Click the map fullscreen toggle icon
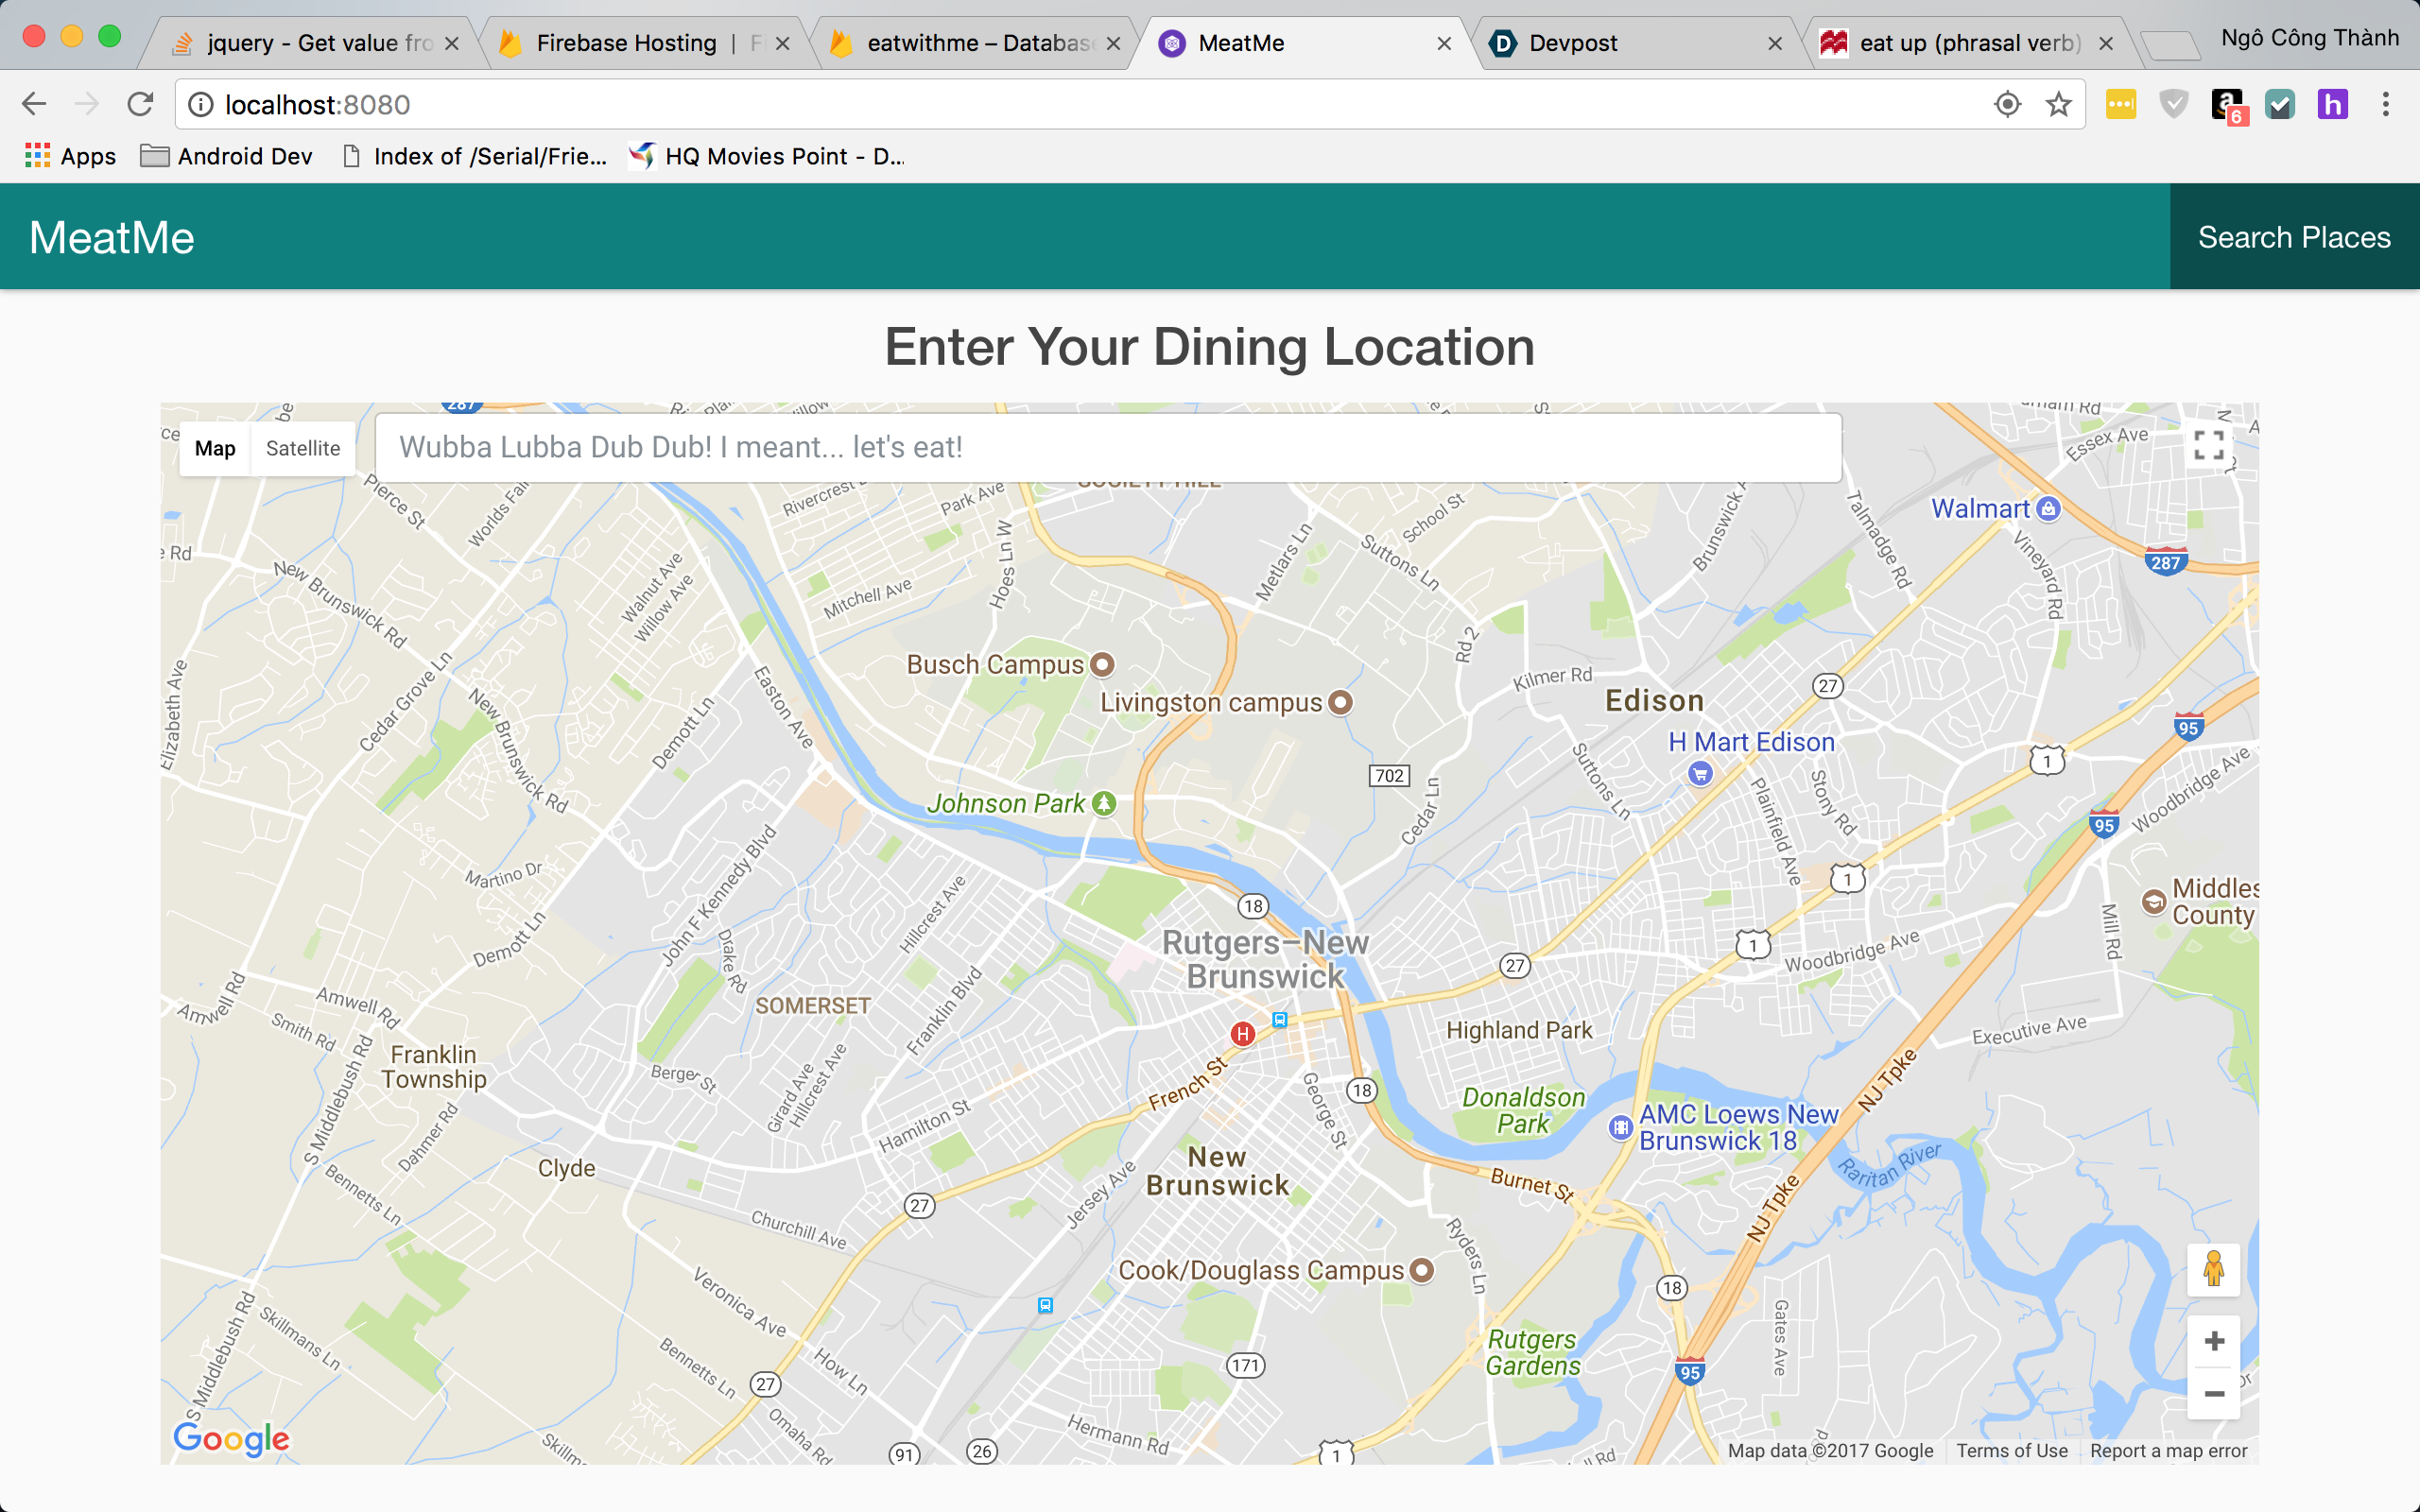2420x1512 pixels. click(x=2208, y=445)
